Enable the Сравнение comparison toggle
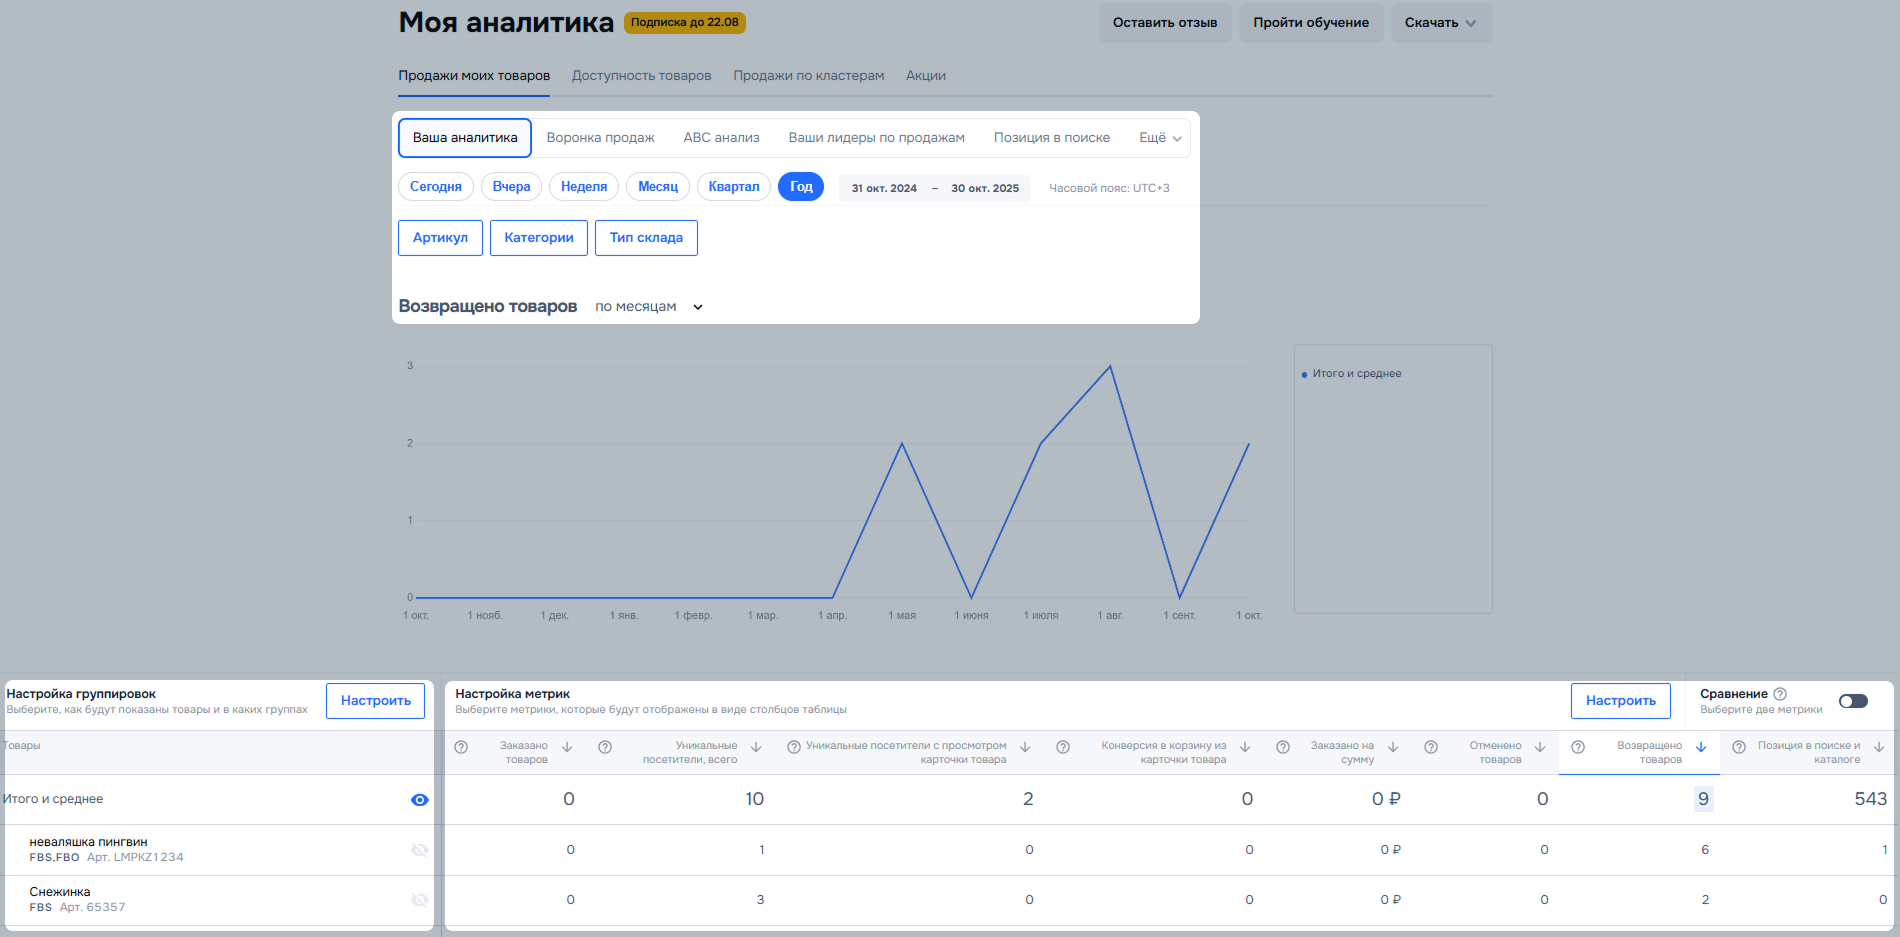Image resolution: width=1900 pixels, height=937 pixels. click(1853, 701)
